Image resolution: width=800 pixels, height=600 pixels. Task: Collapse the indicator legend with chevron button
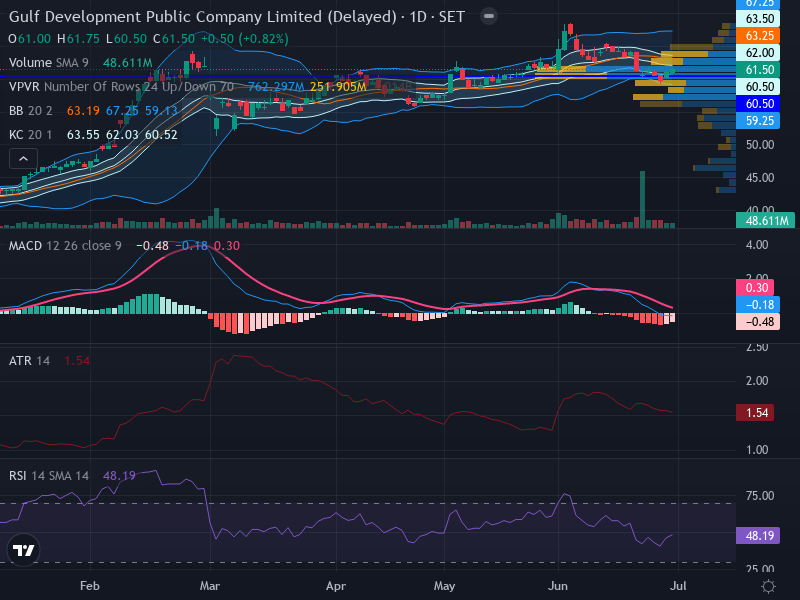click(23, 159)
